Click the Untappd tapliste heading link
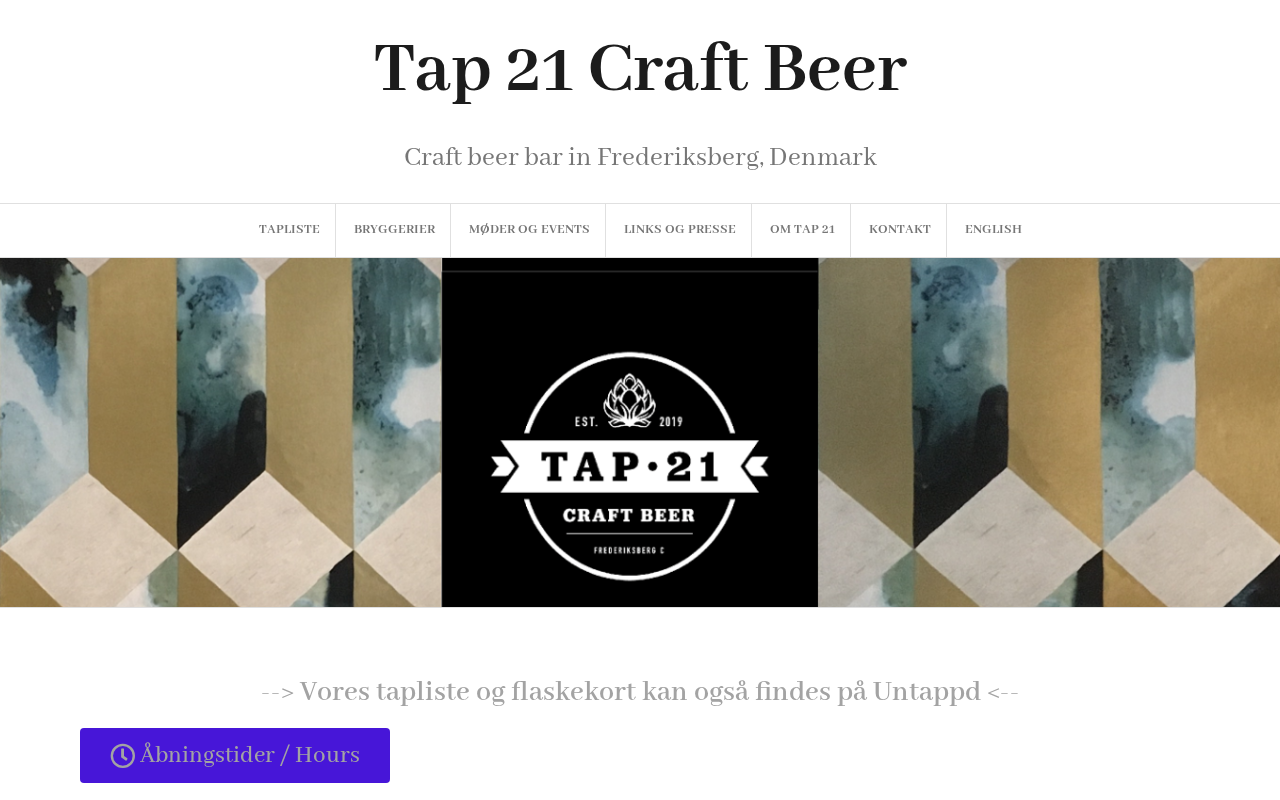Image resolution: width=1280 pixels, height=800 pixels. click(640, 692)
